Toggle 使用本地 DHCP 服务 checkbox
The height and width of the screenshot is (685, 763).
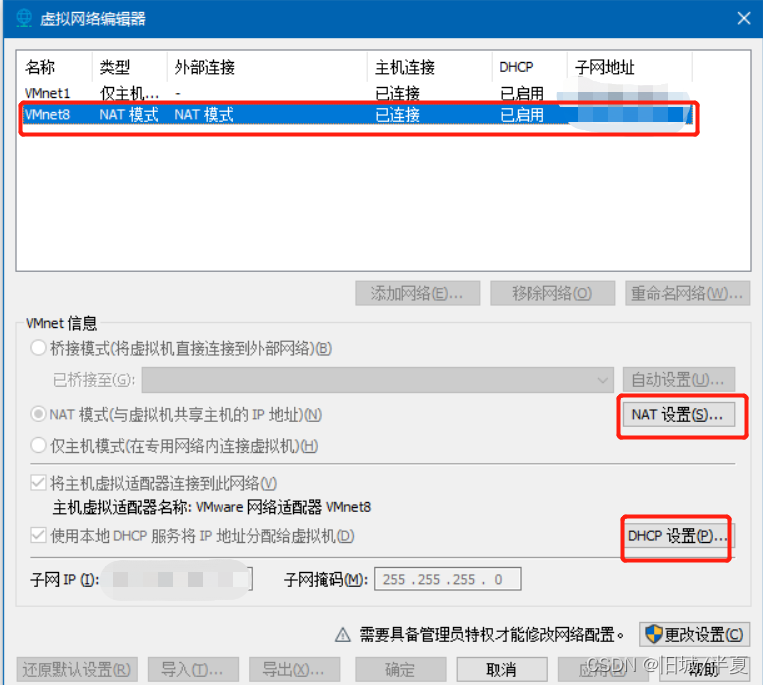[x=38, y=536]
